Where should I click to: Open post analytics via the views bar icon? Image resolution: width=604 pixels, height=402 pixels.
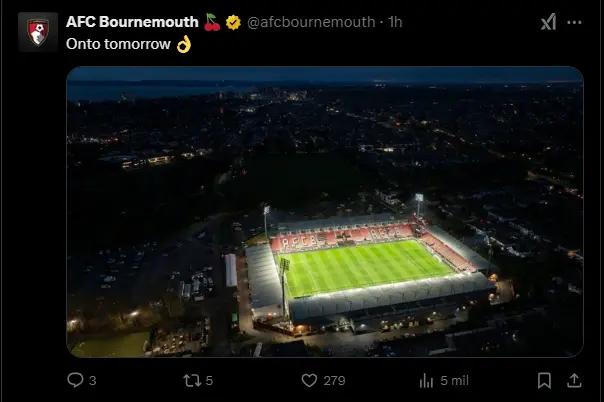(x=427, y=380)
